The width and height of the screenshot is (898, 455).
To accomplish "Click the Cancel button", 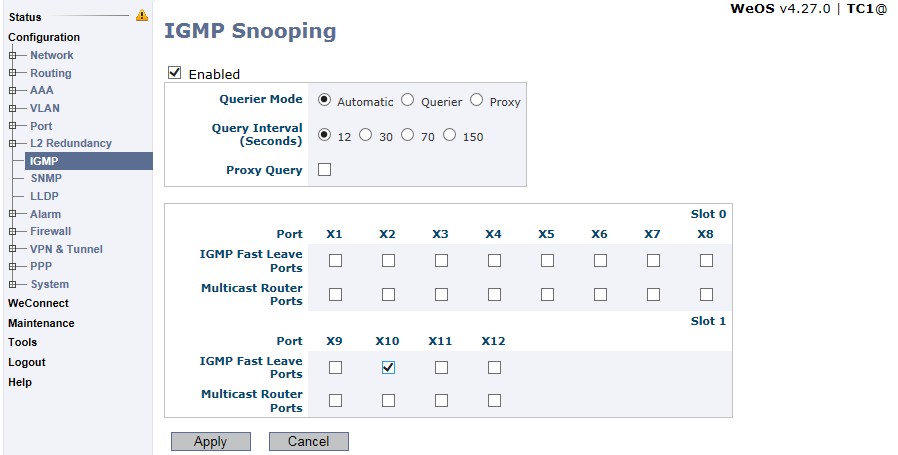I will click(309, 441).
